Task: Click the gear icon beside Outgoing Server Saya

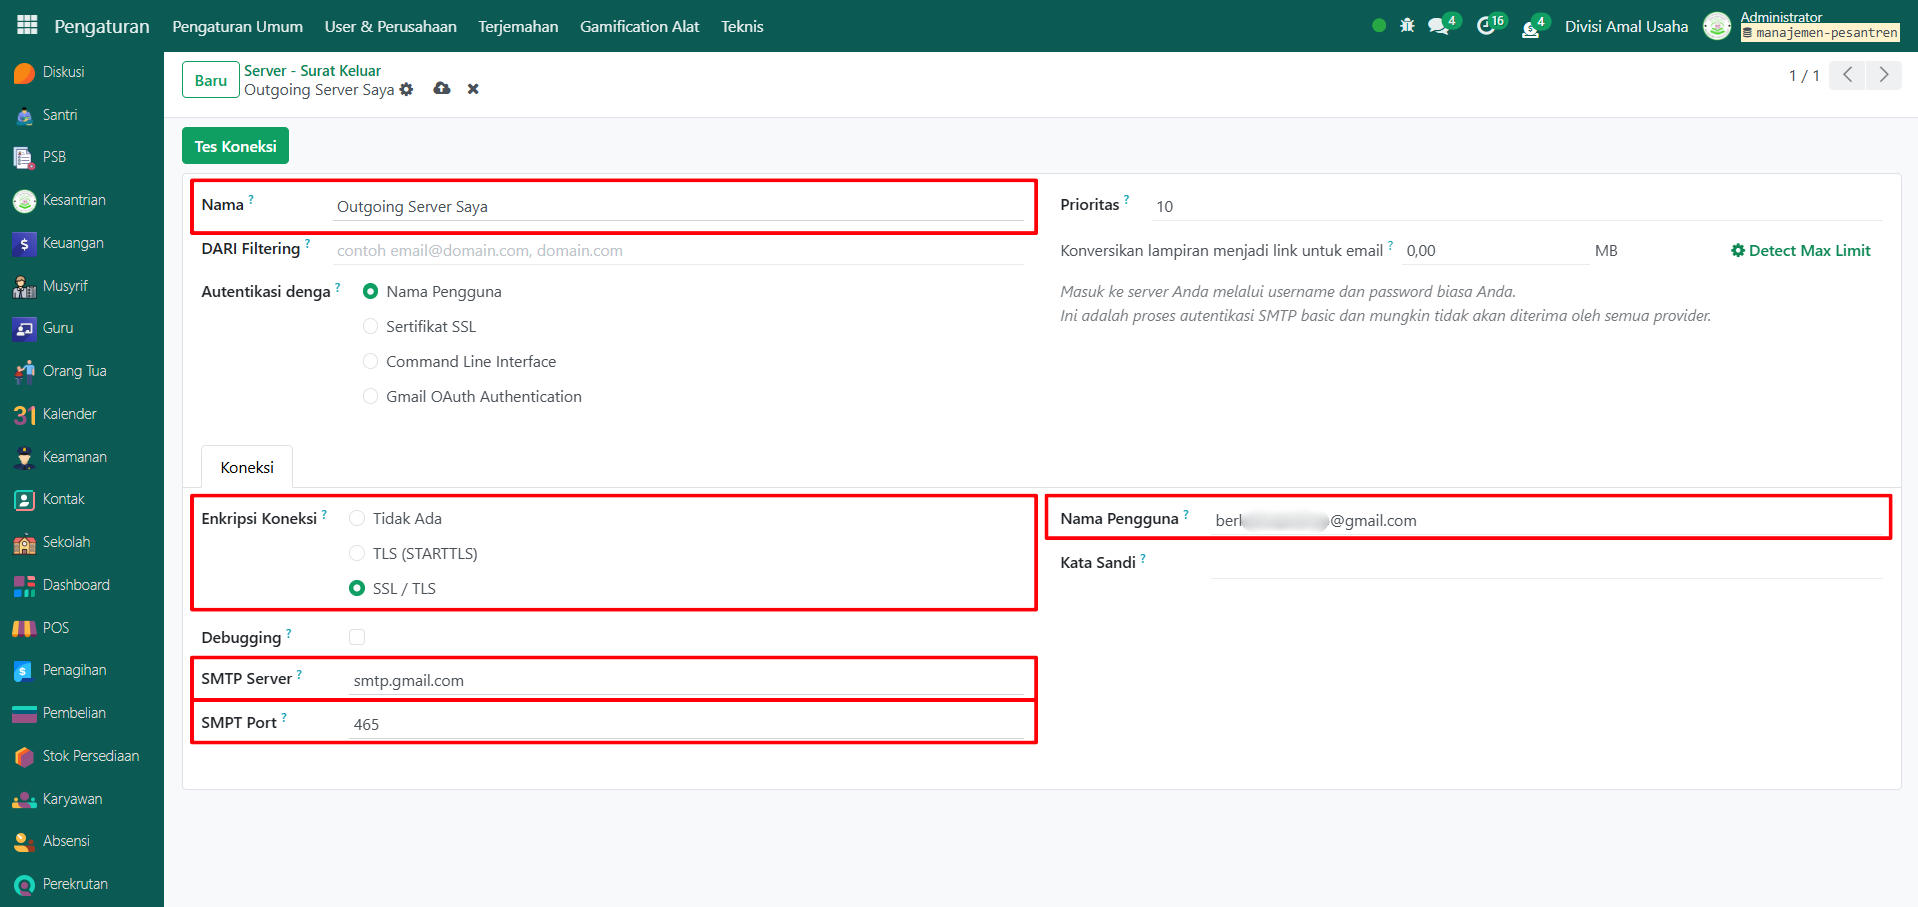Action: pos(406,90)
